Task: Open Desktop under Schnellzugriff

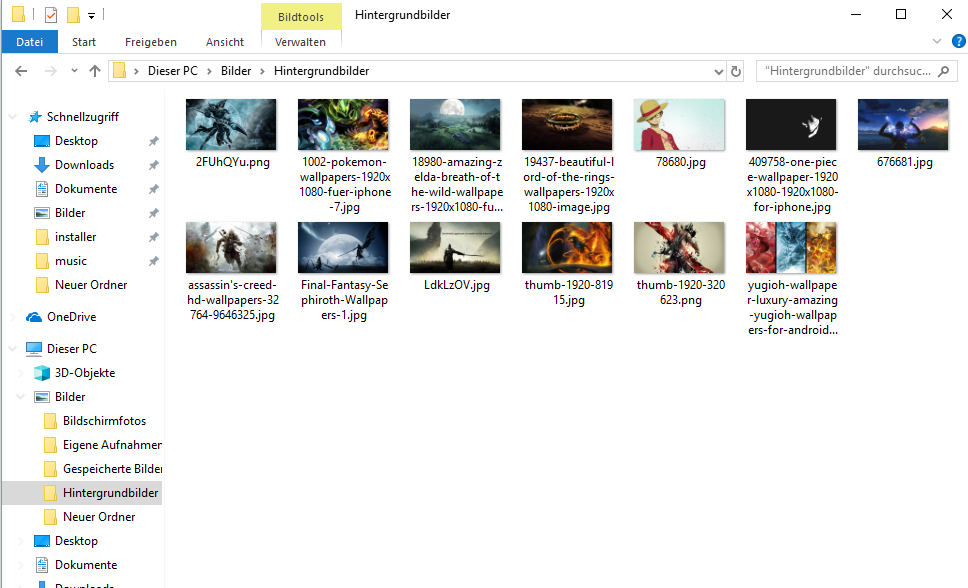Action: [x=76, y=141]
